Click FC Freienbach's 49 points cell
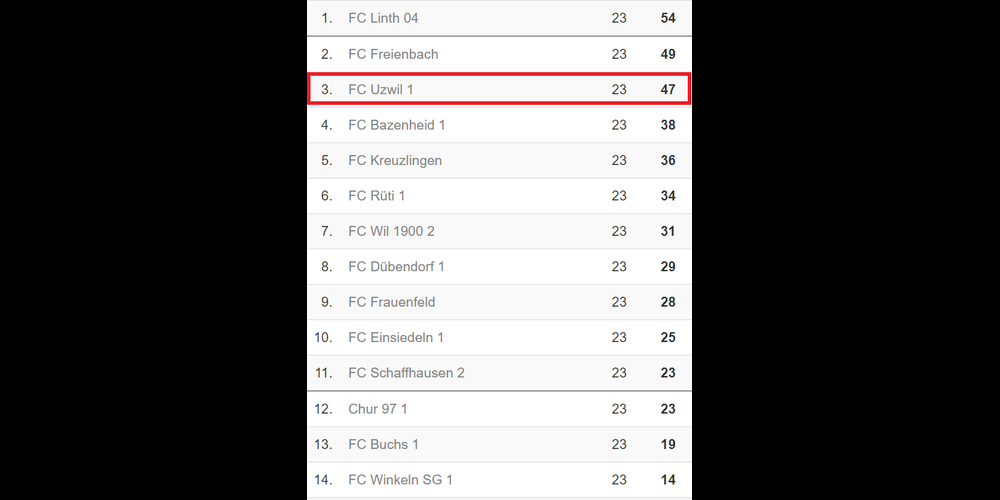1000x500 pixels. pyautogui.click(x=668, y=54)
